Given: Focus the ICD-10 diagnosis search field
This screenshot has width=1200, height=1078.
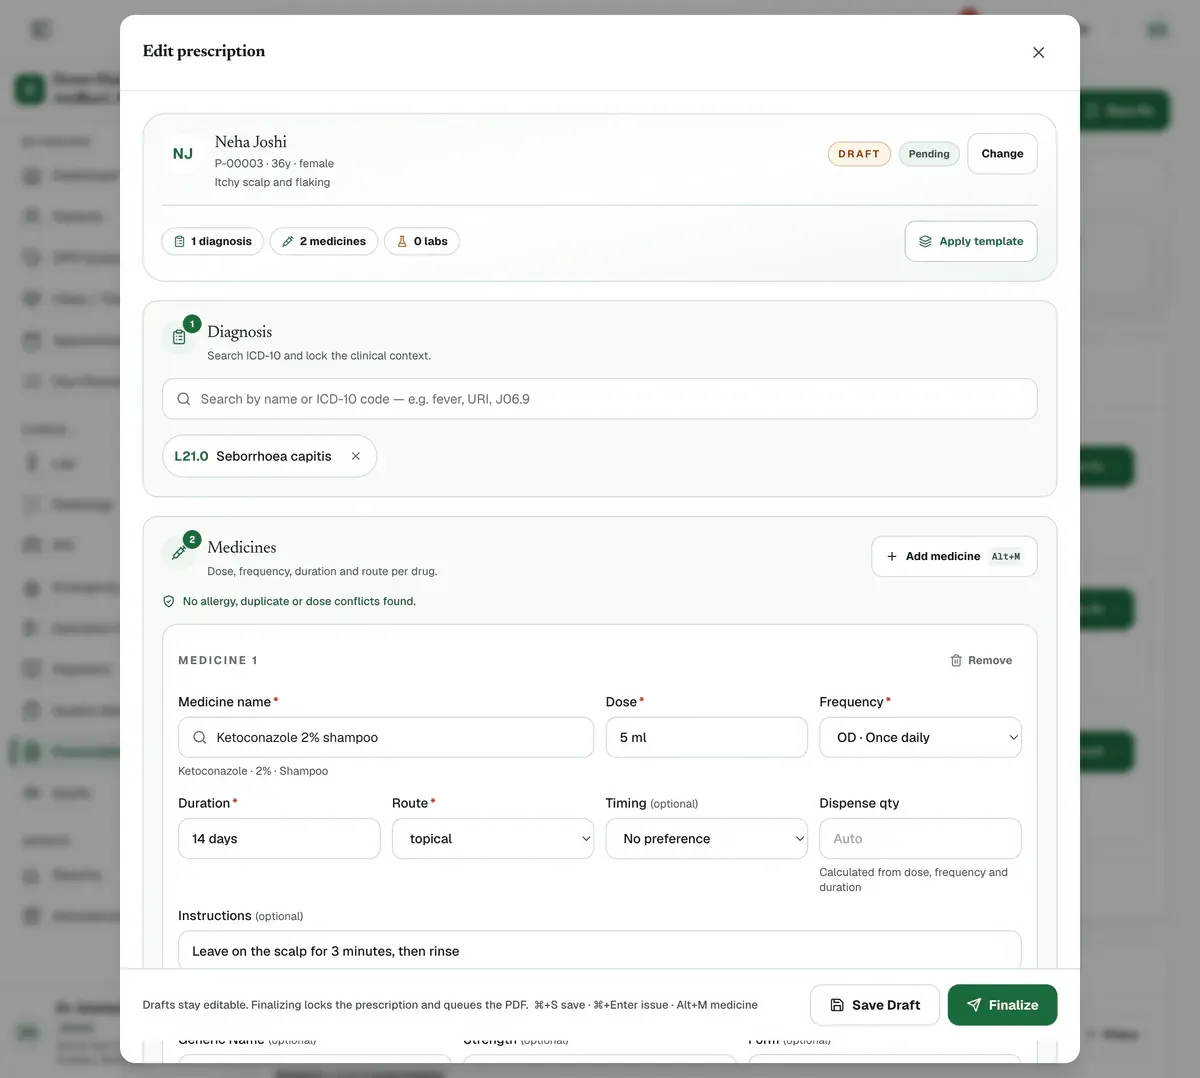Looking at the screenshot, I should 600,399.
